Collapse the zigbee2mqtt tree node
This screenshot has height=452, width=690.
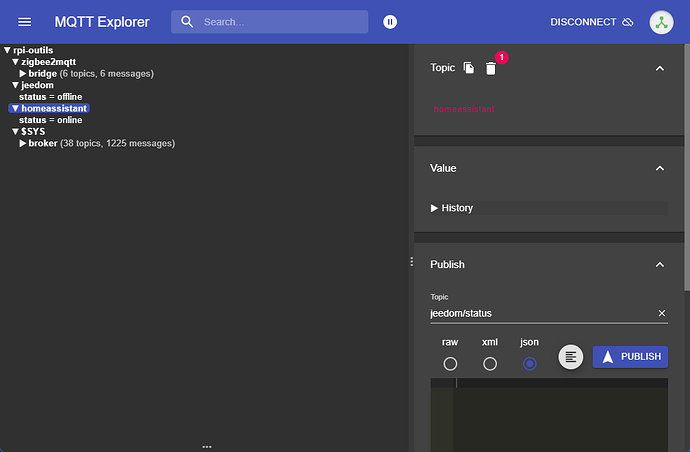15,62
